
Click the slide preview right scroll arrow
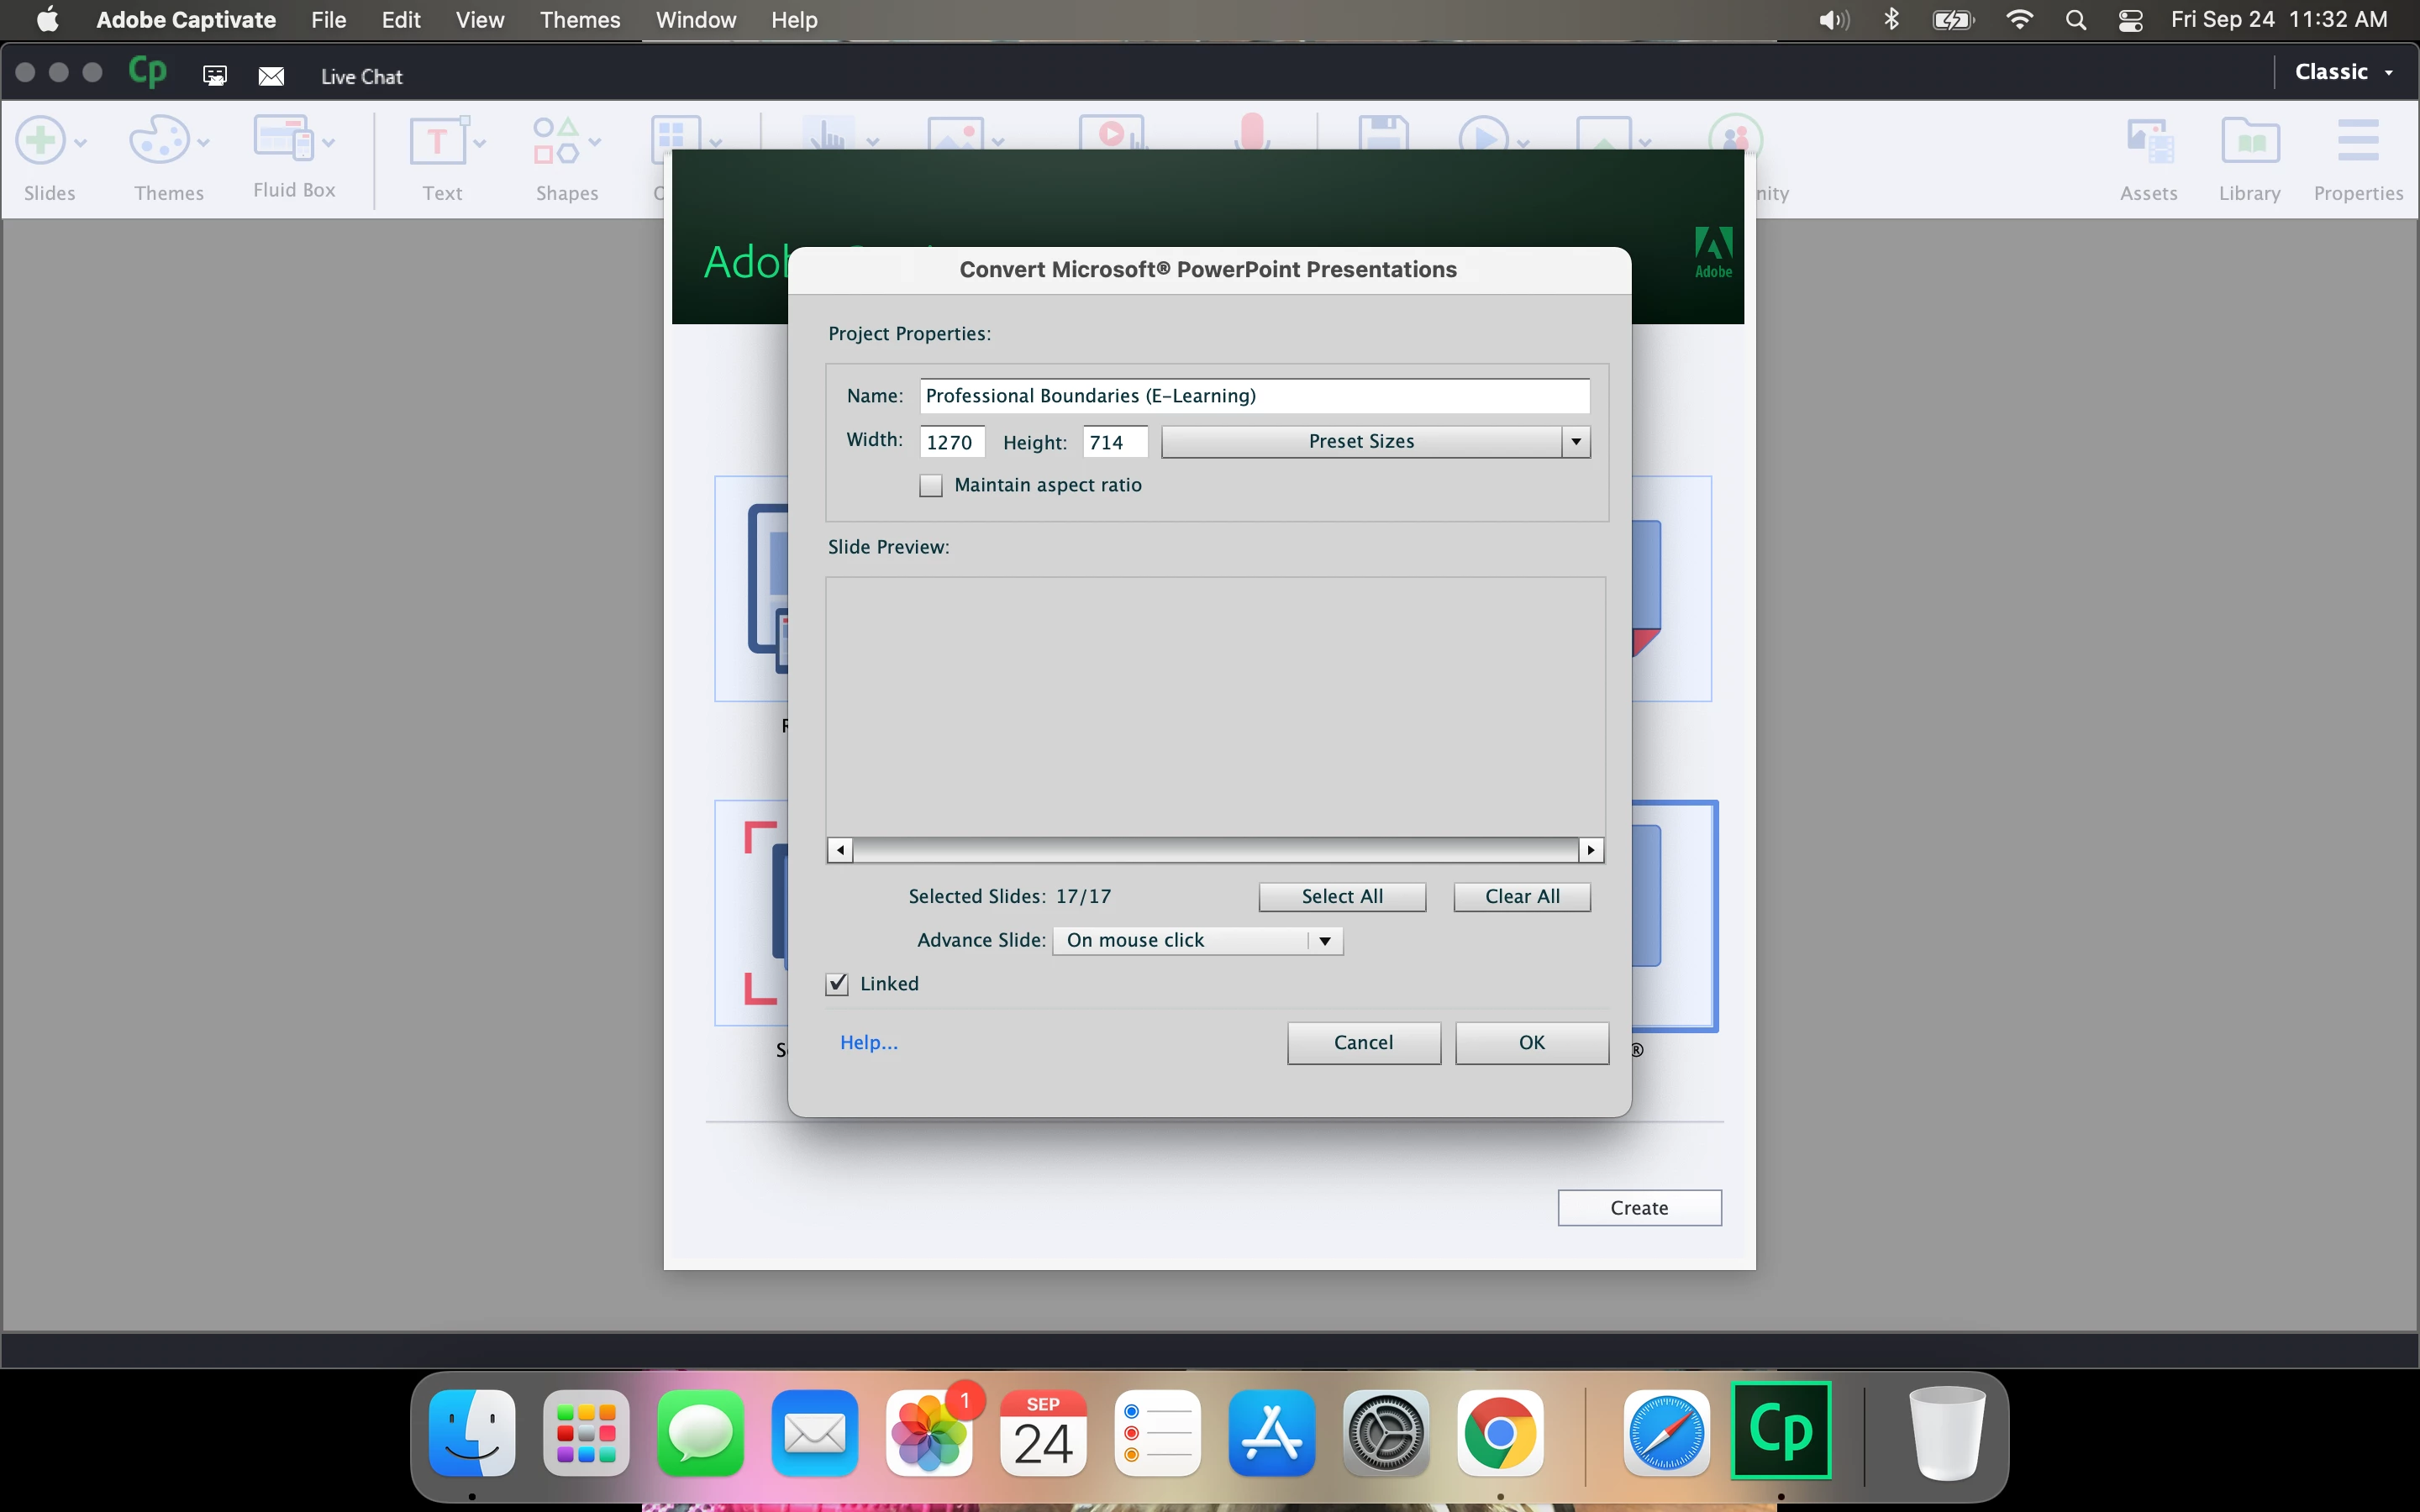pos(1590,850)
